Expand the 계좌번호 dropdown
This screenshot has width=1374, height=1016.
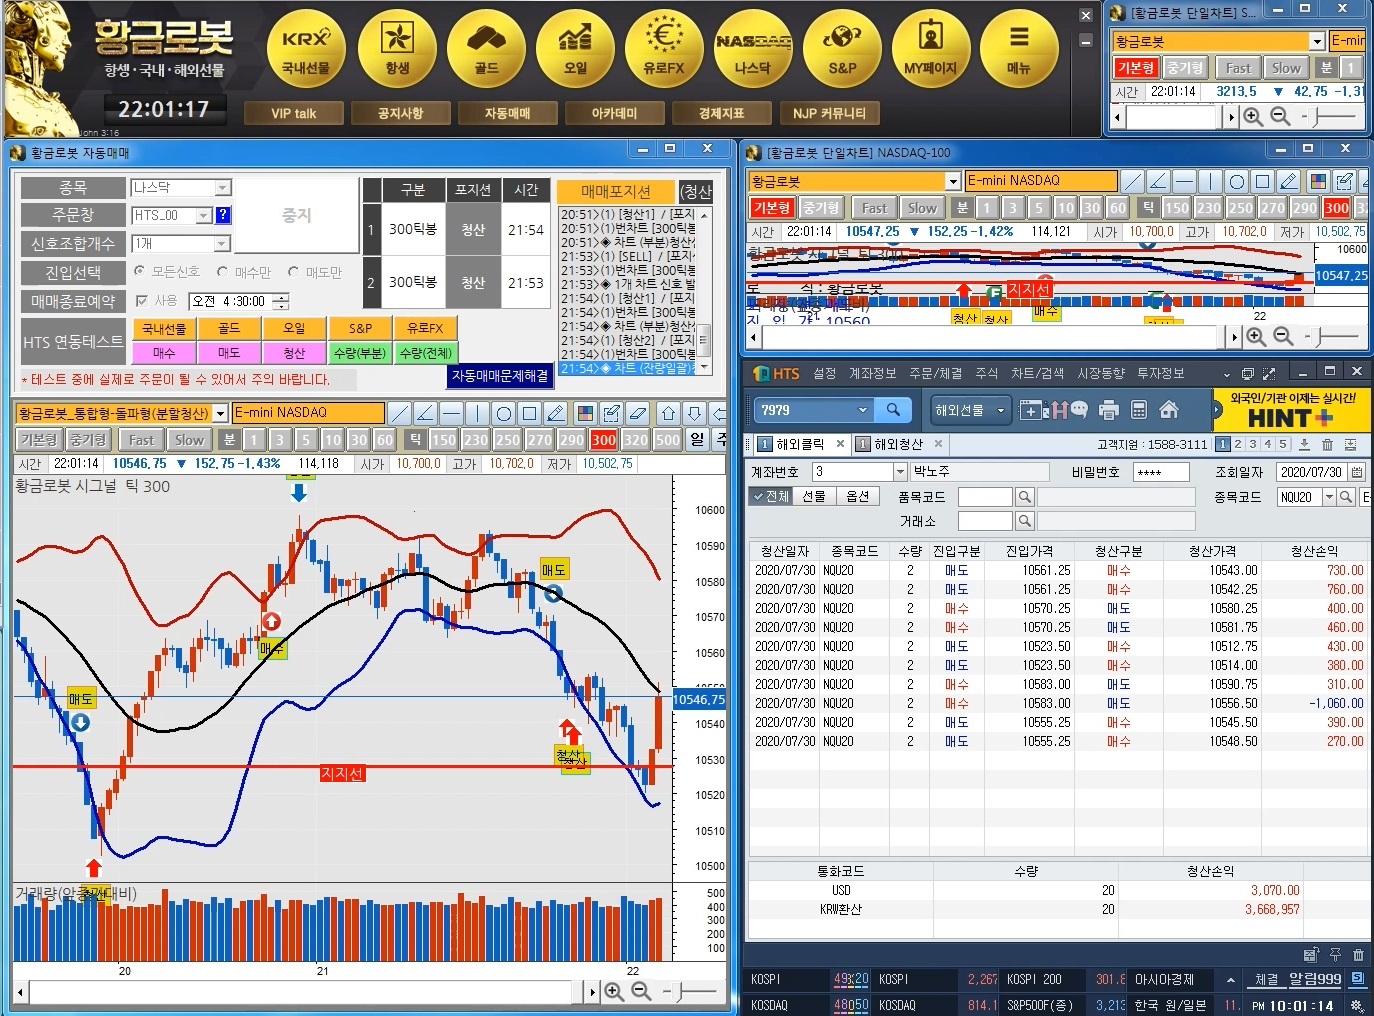pos(900,472)
